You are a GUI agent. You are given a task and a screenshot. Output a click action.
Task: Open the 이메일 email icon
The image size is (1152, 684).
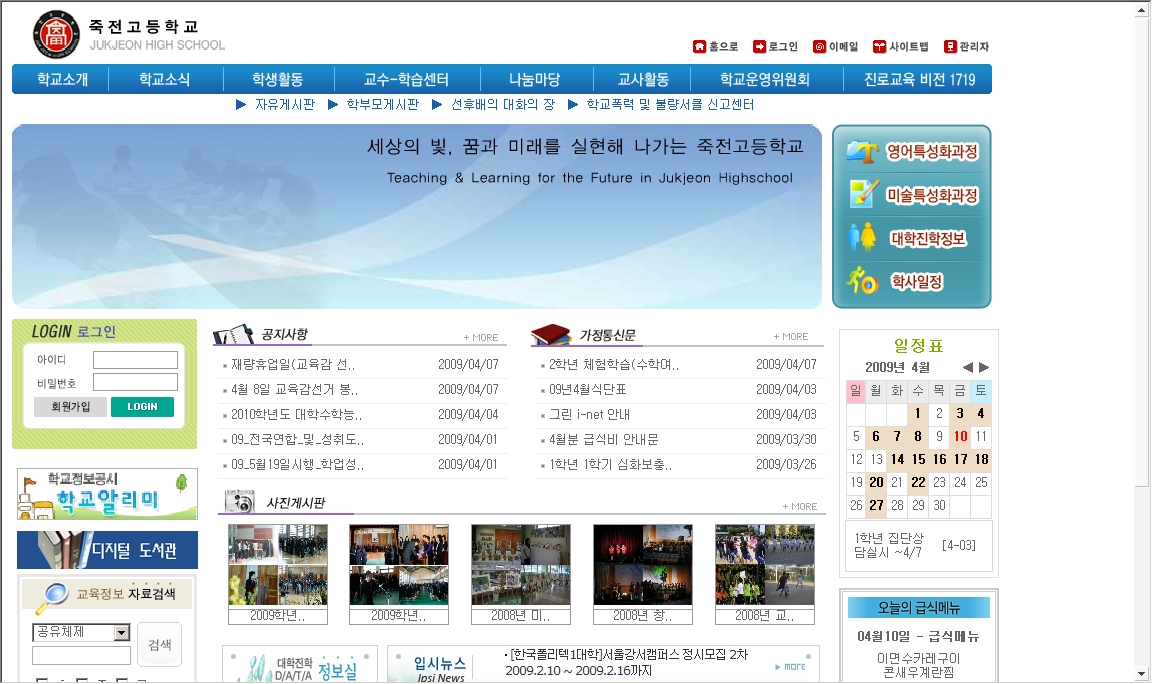[x=819, y=46]
